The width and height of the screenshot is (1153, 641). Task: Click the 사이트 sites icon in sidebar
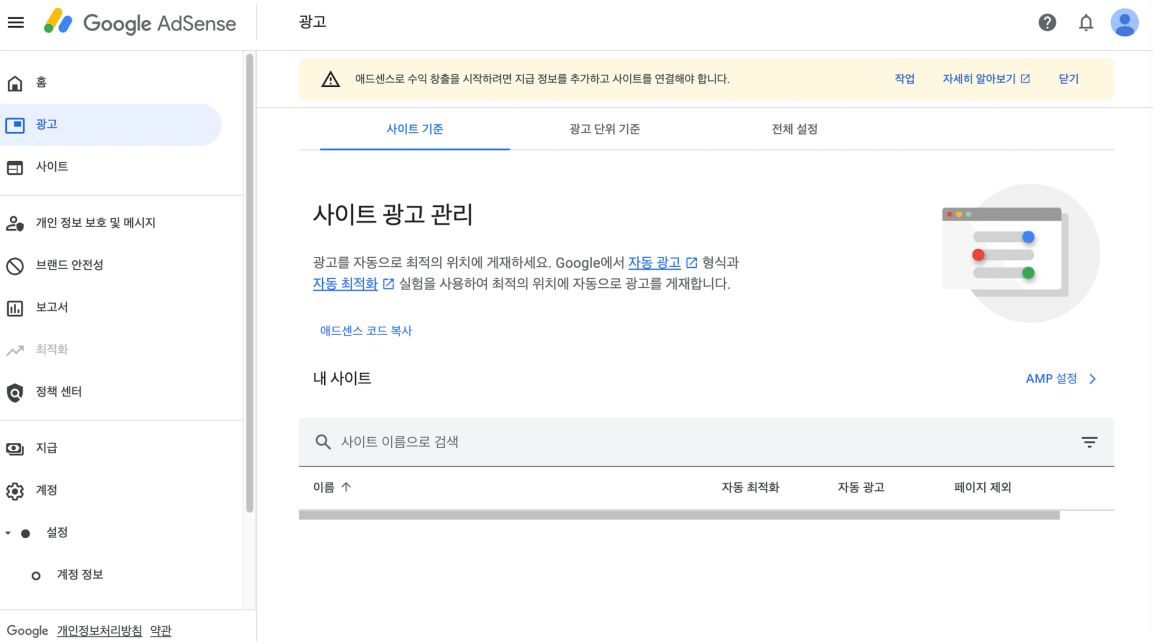(15, 168)
